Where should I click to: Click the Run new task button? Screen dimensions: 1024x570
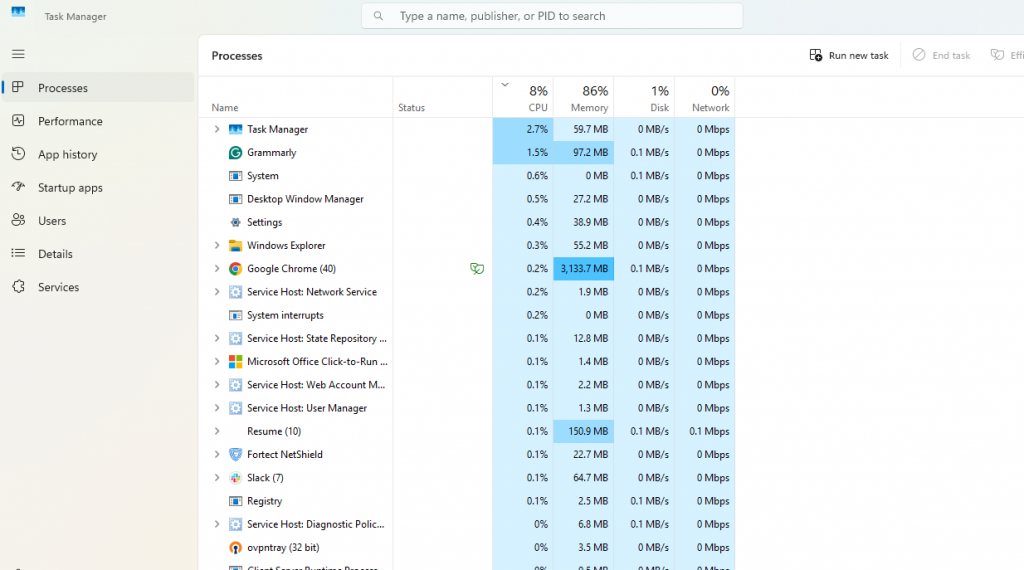click(x=849, y=56)
